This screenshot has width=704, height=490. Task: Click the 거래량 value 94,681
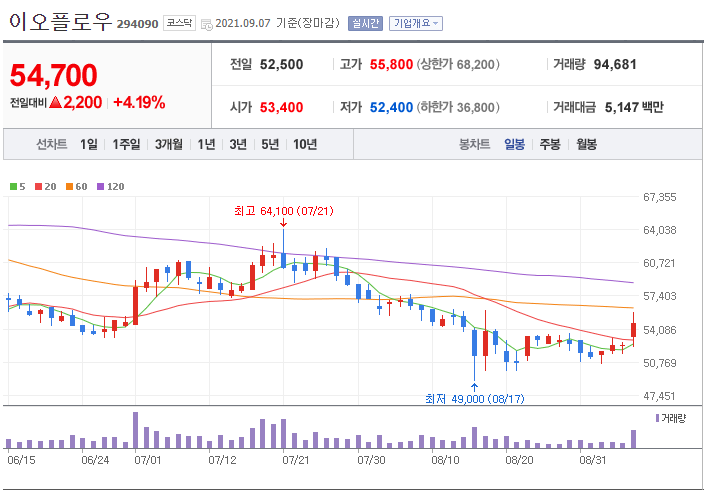pos(615,64)
